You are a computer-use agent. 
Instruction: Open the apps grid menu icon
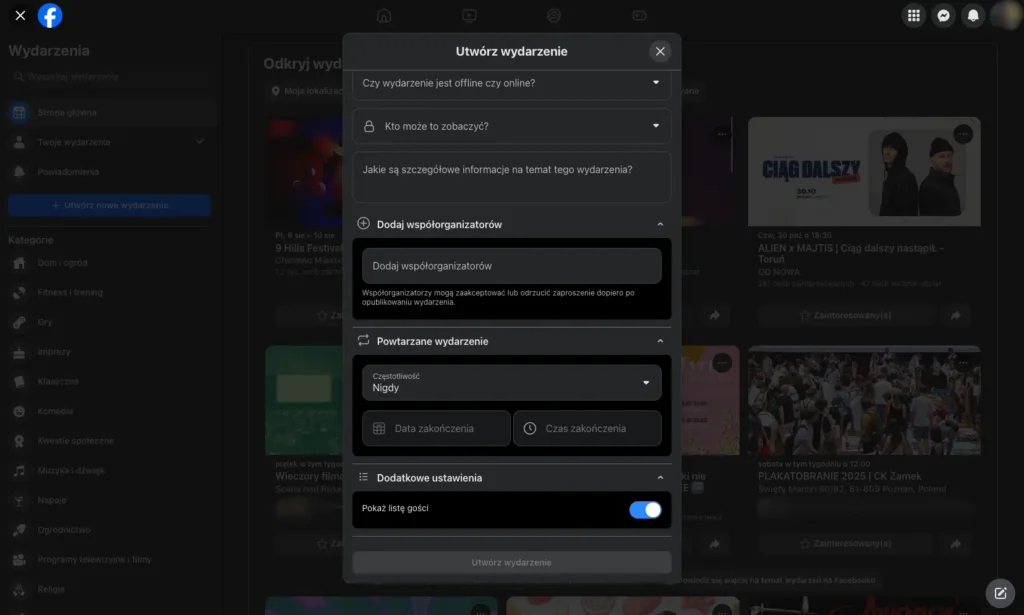pos(912,16)
